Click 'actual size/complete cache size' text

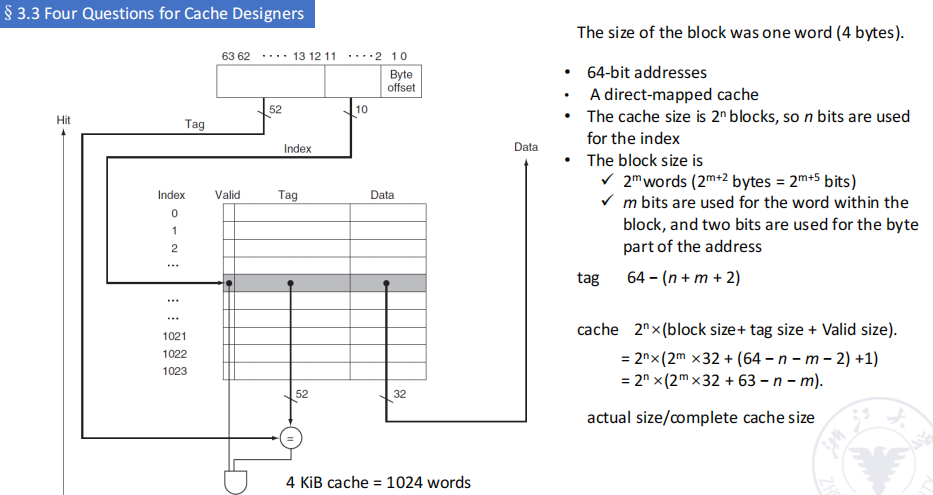pos(700,417)
